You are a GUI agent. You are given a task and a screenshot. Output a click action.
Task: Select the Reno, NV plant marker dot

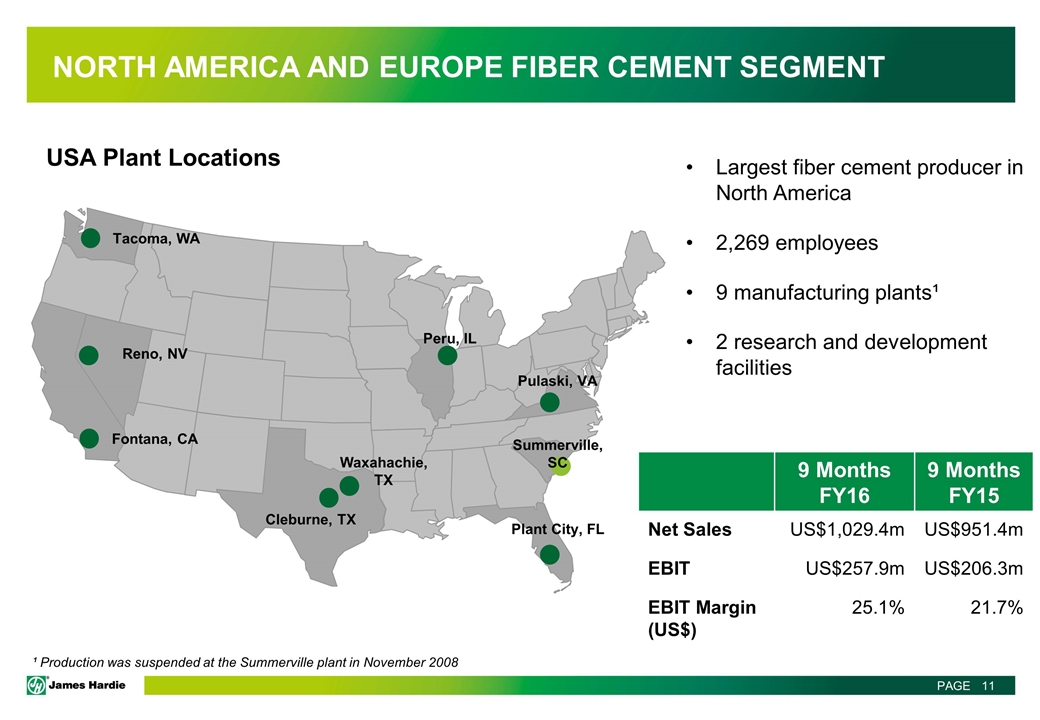[89, 354]
